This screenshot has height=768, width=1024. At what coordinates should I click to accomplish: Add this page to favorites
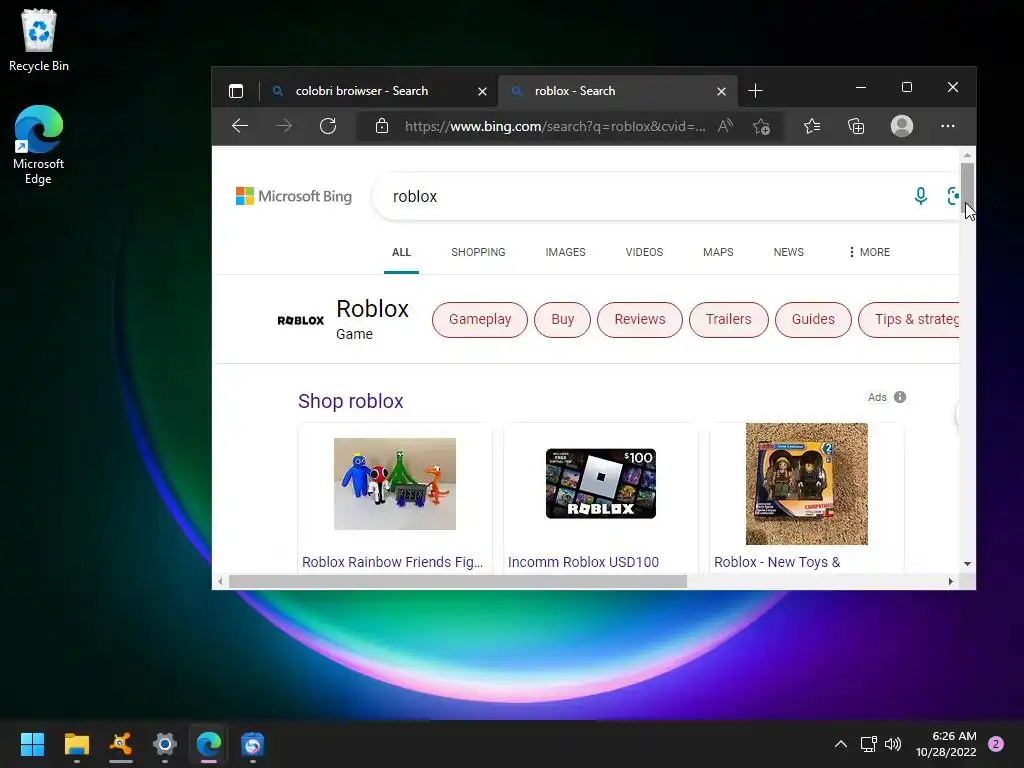pos(761,126)
